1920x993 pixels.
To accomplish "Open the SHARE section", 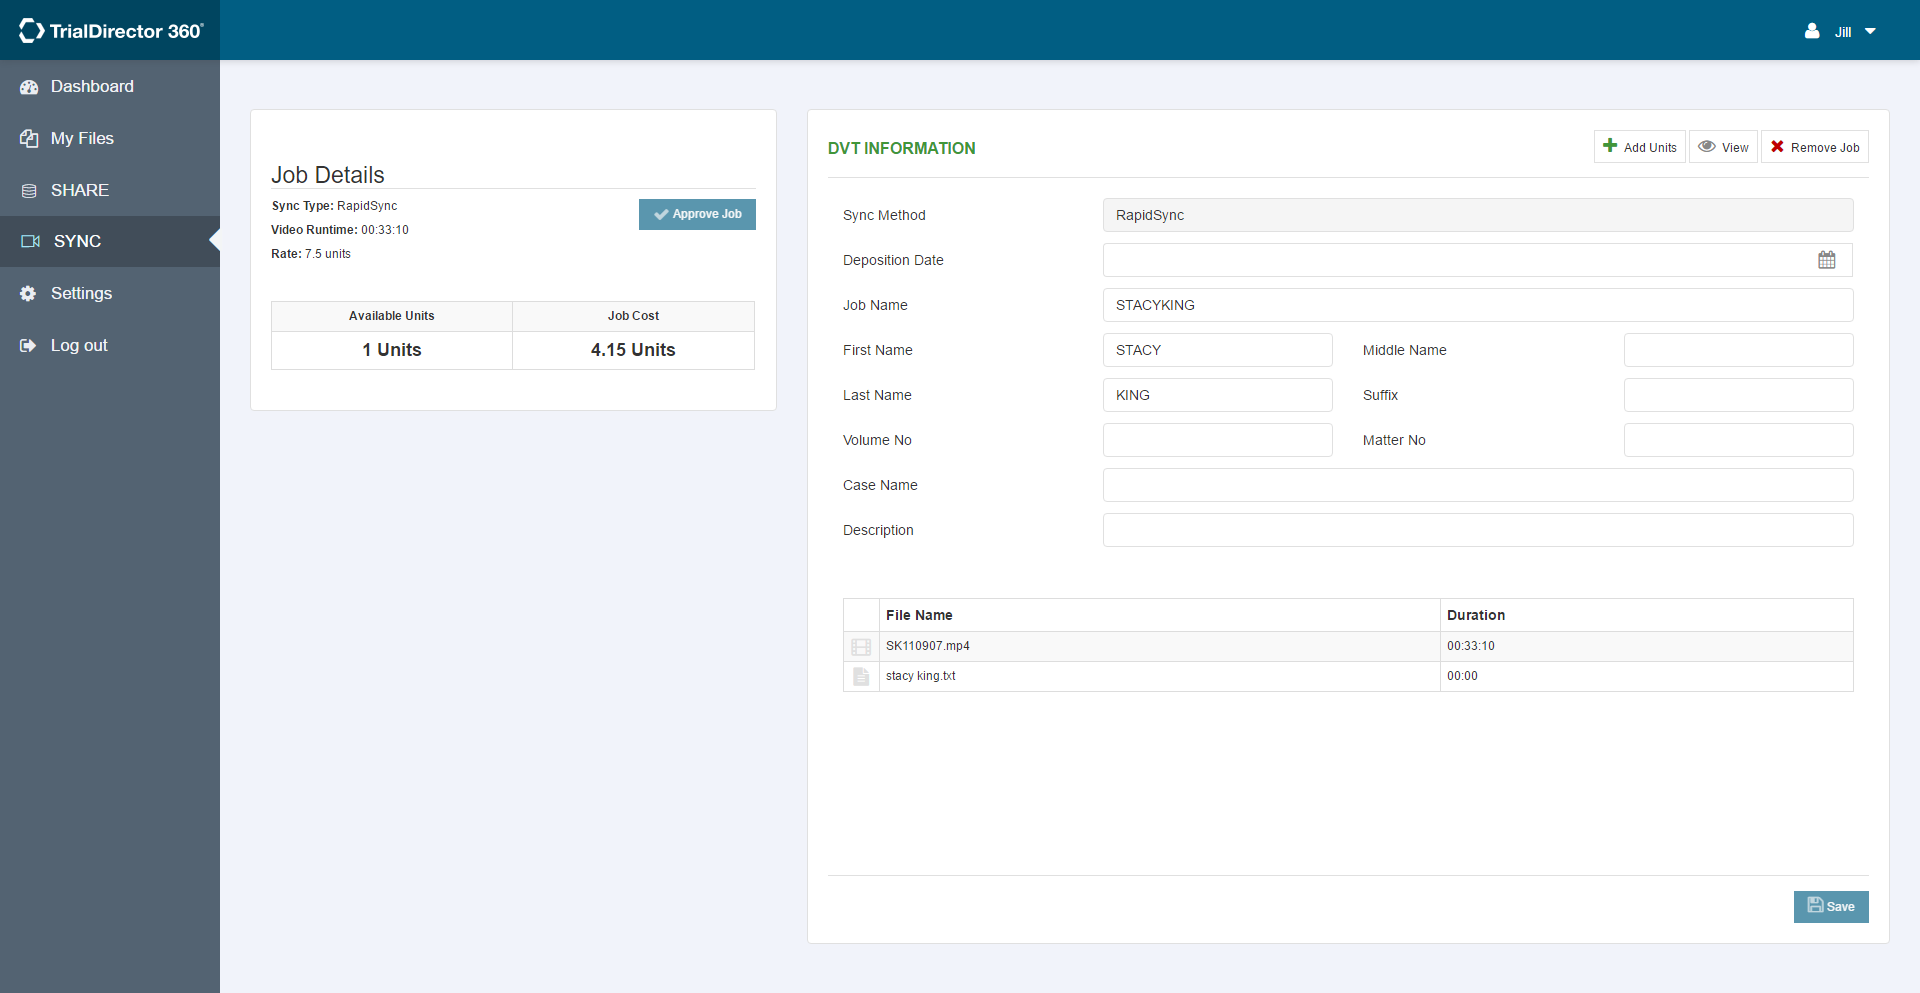I will pos(110,190).
